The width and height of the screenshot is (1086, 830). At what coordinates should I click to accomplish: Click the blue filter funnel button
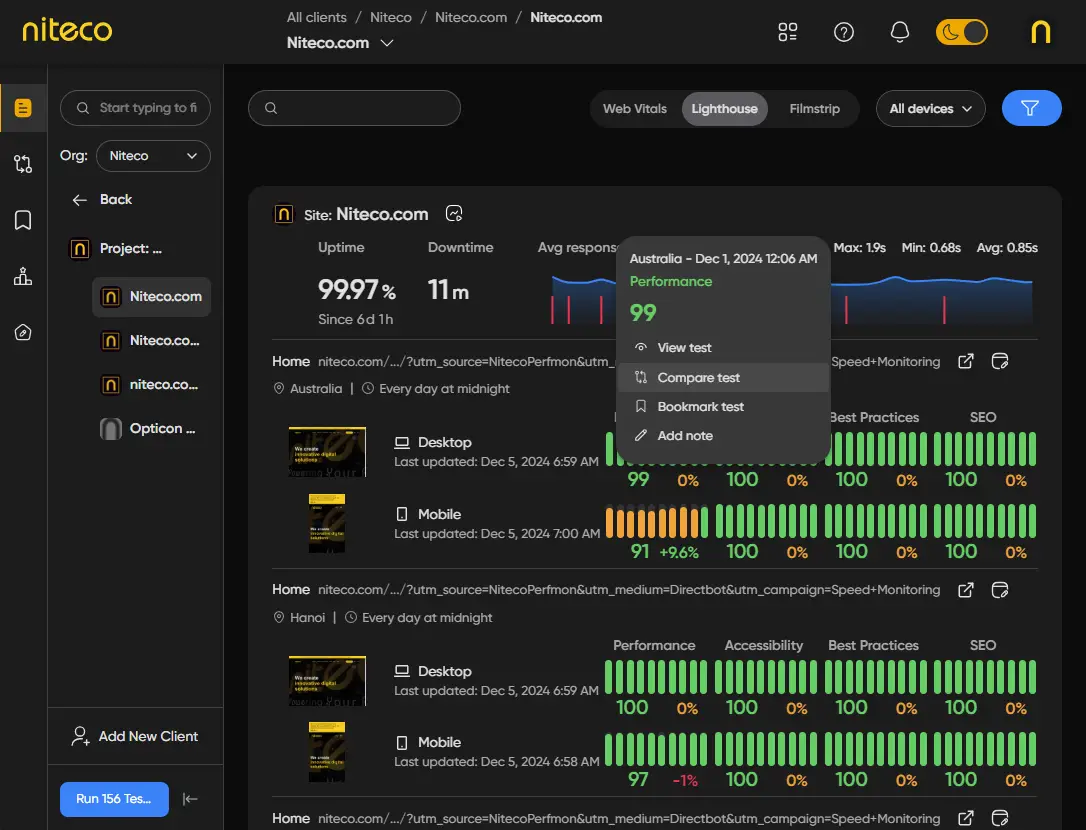1031,108
